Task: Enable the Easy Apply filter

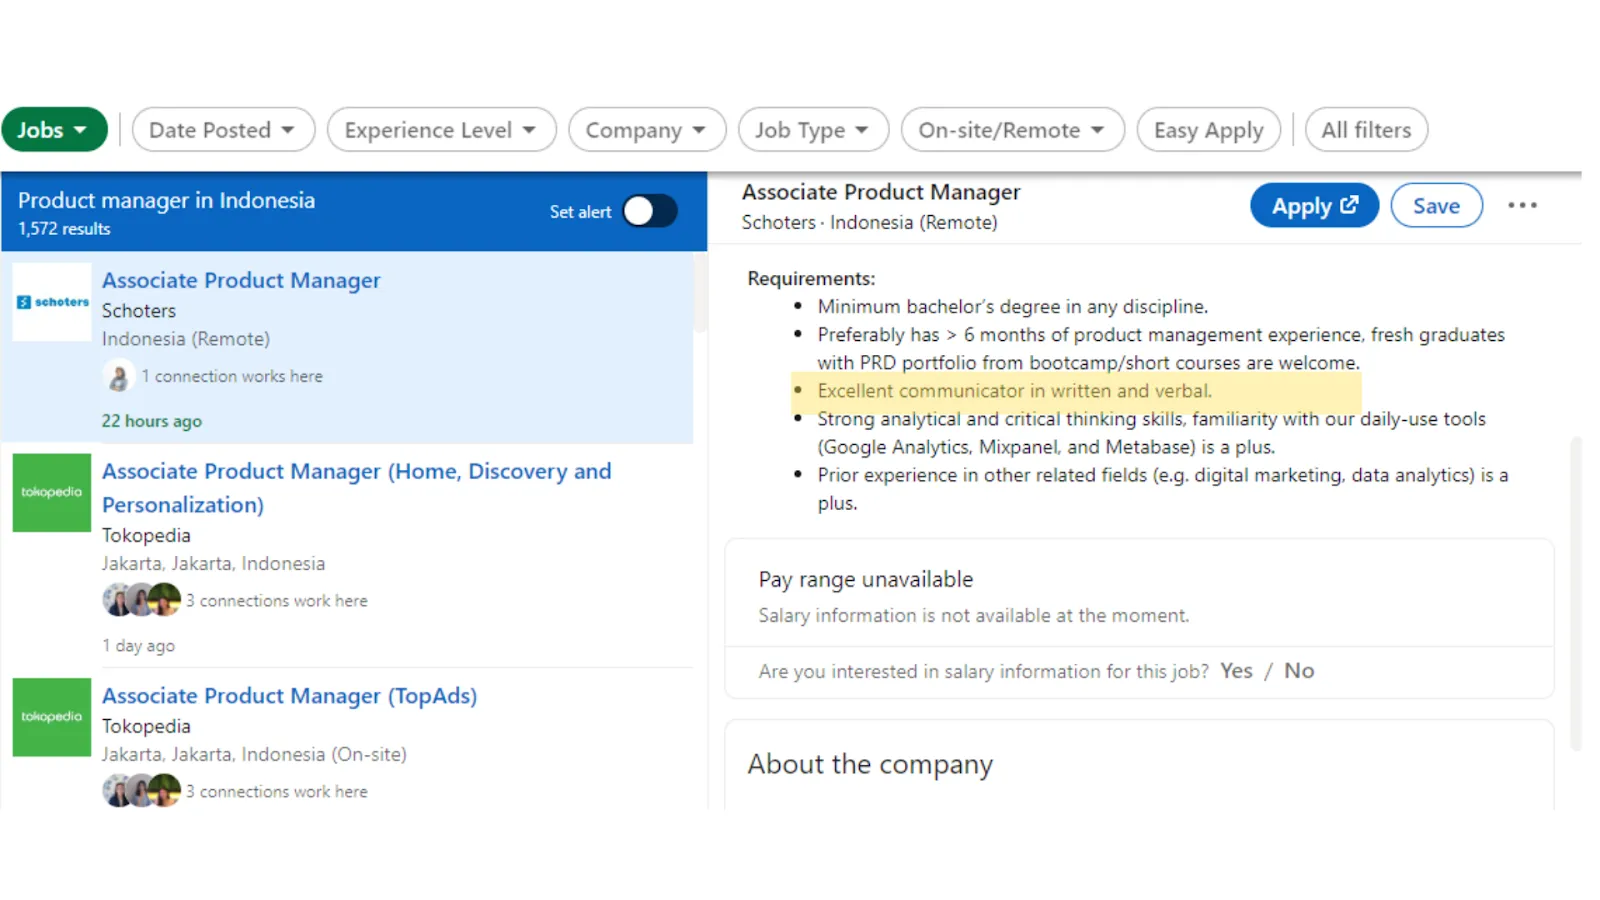Action: pos(1207,130)
